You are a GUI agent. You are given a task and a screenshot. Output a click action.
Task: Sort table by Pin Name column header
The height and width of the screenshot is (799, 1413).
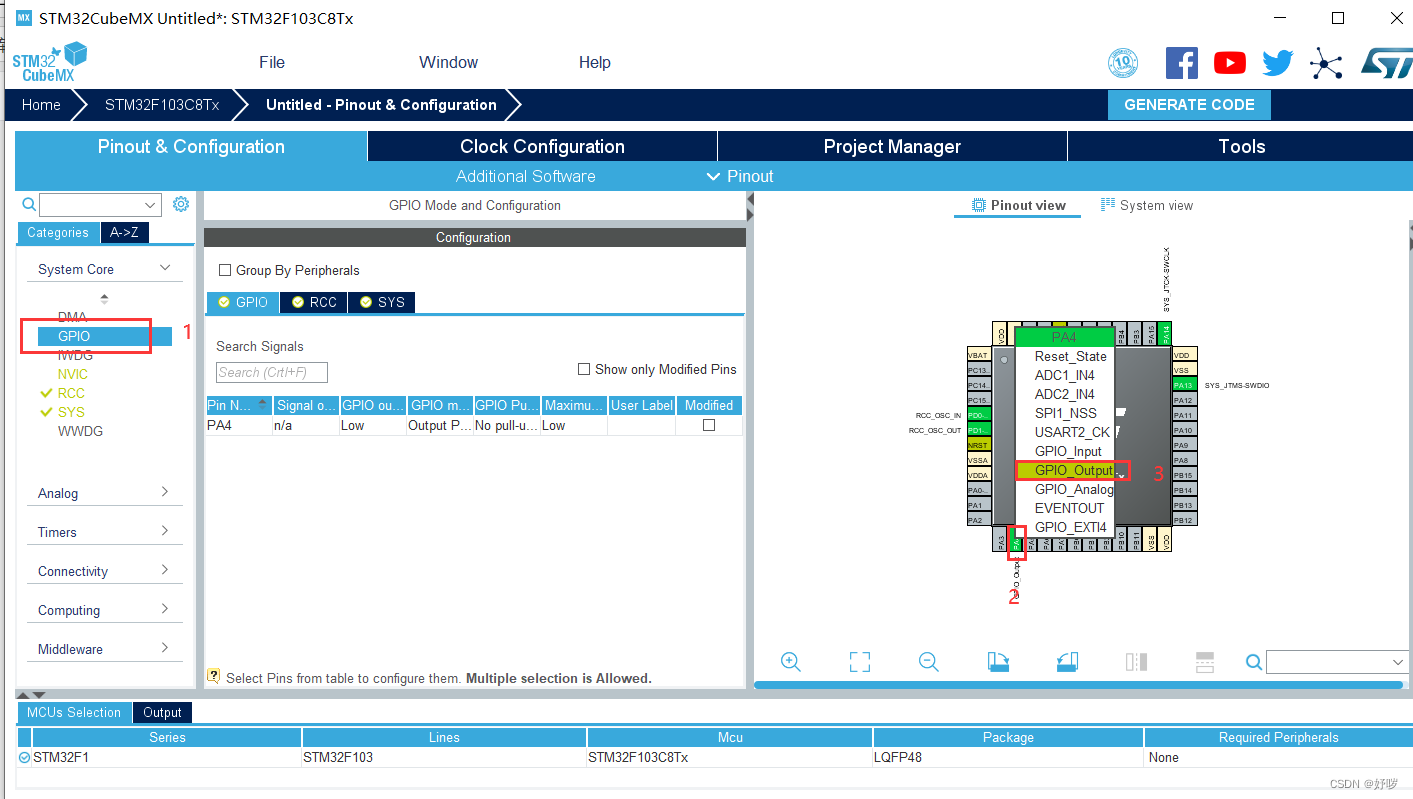point(238,405)
